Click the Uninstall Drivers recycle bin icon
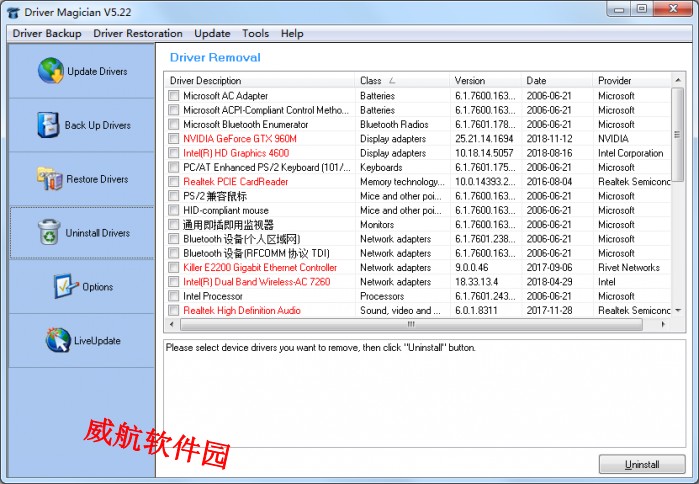The height and width of the screenshot is (484, 699). click(49, 232)
